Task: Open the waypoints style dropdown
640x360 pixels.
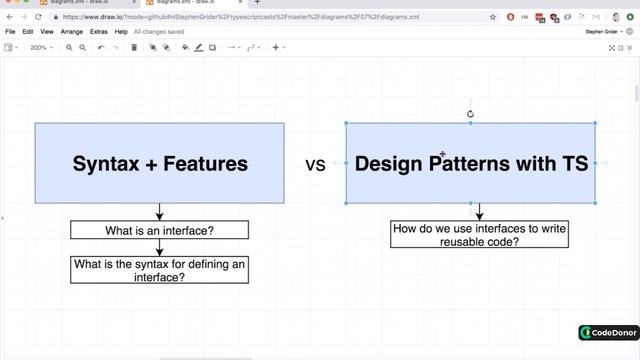Action: tap(253, 47)
